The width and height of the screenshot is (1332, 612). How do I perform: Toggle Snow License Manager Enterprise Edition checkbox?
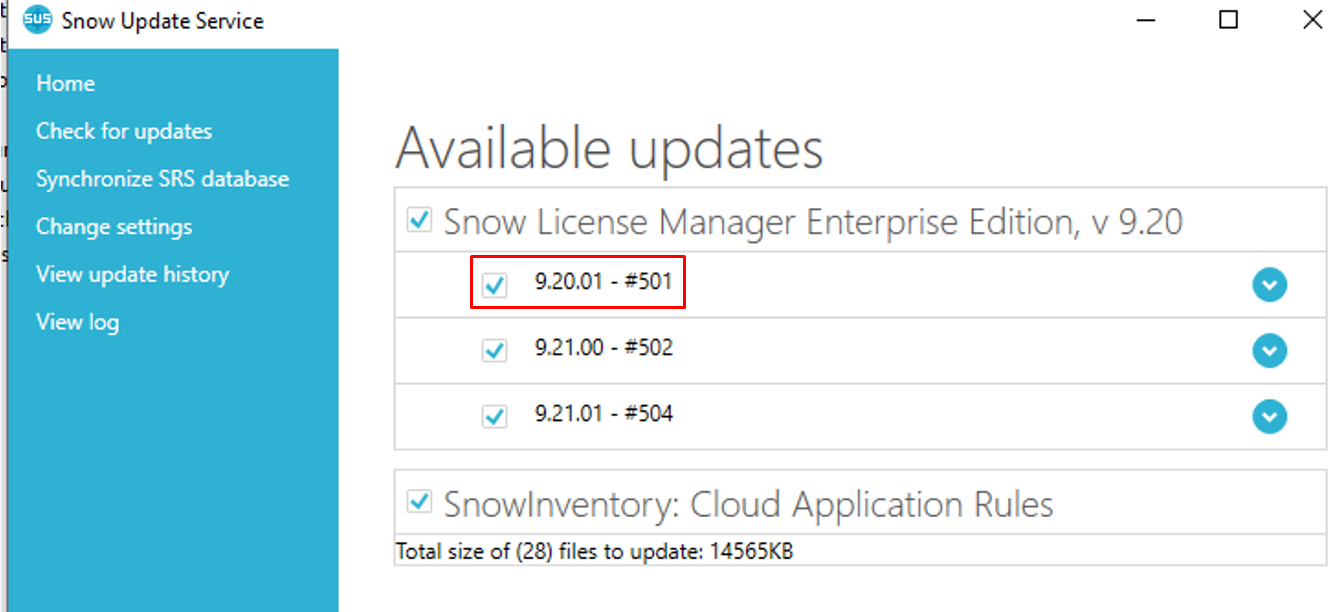(420, 219)
